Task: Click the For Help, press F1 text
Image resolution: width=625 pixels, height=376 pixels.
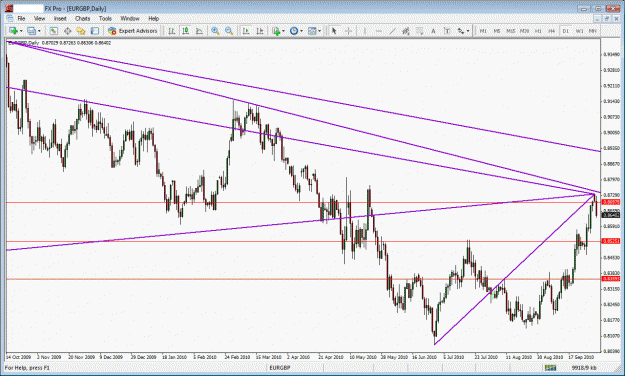Action: [x=27, y=368]
